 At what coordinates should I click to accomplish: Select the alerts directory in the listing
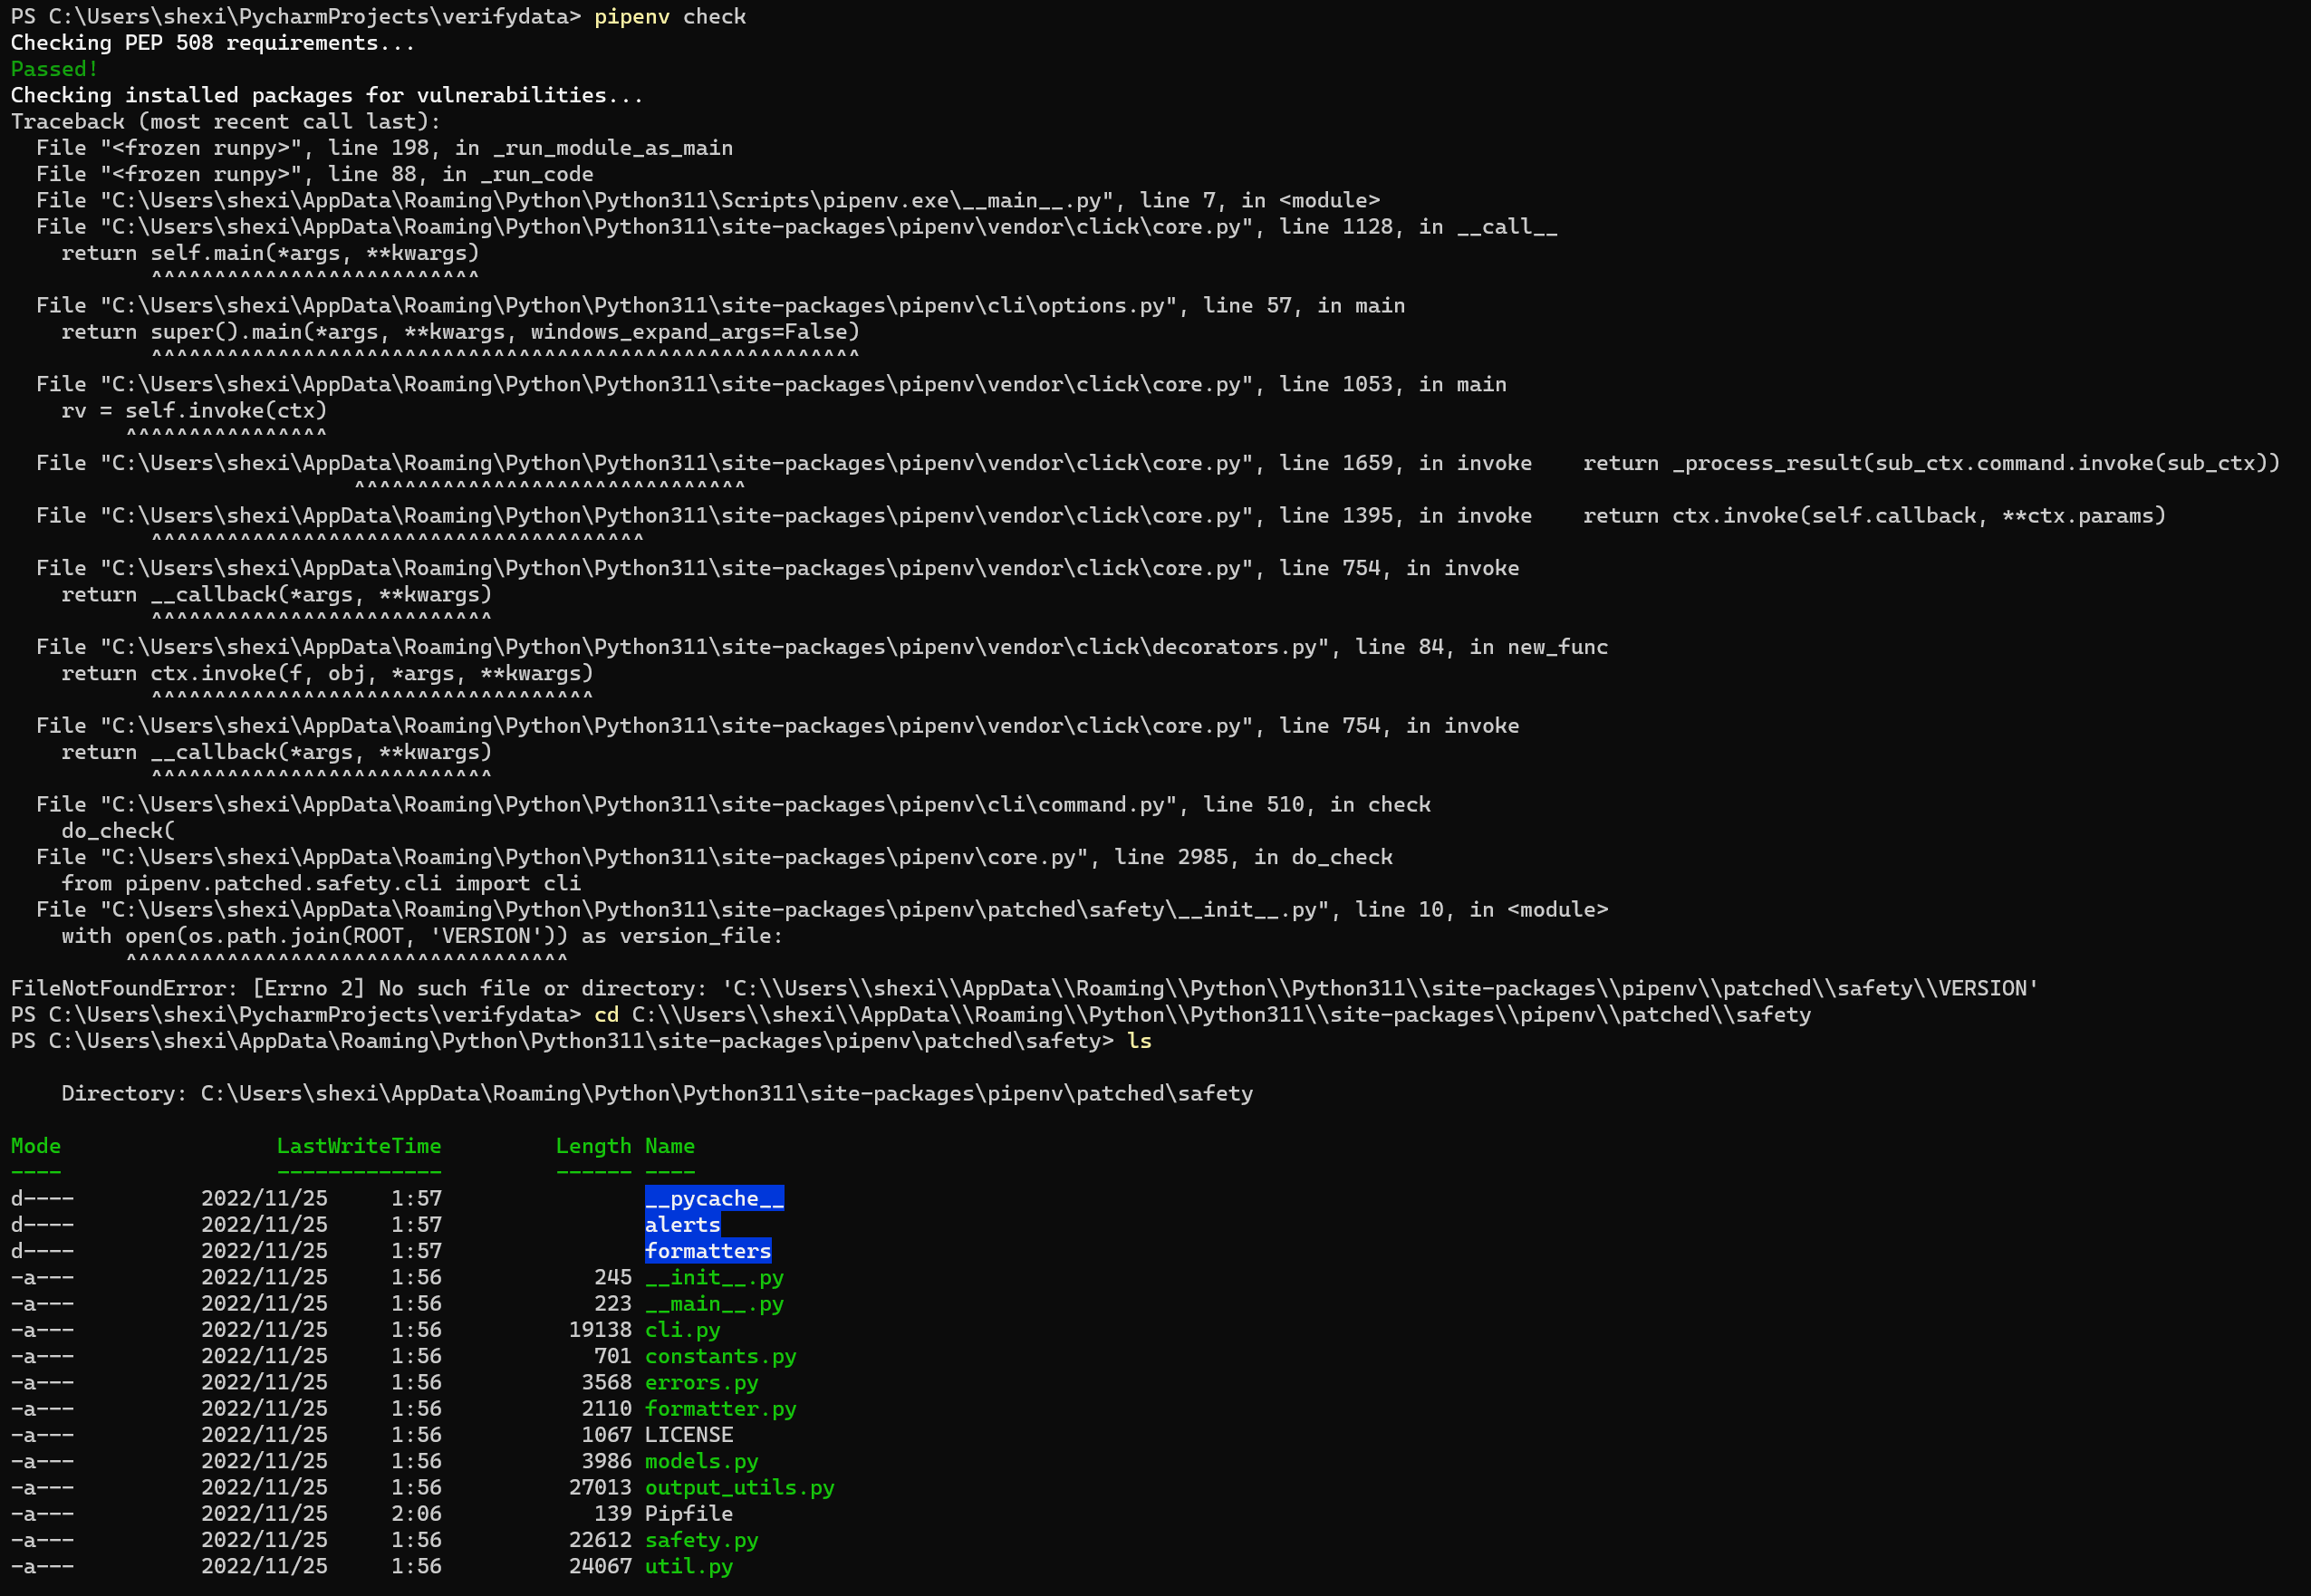[x=685, y=1224]
